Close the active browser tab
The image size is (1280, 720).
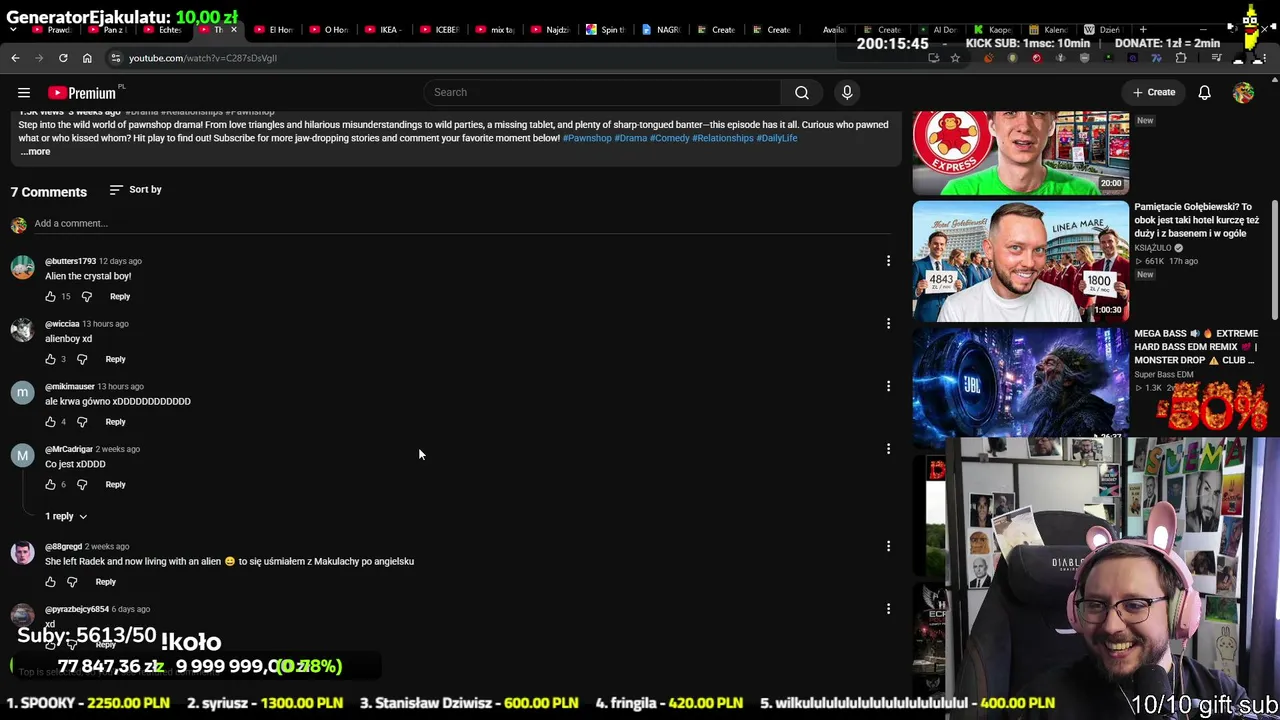pyautogui.click(x=234, y=30)
